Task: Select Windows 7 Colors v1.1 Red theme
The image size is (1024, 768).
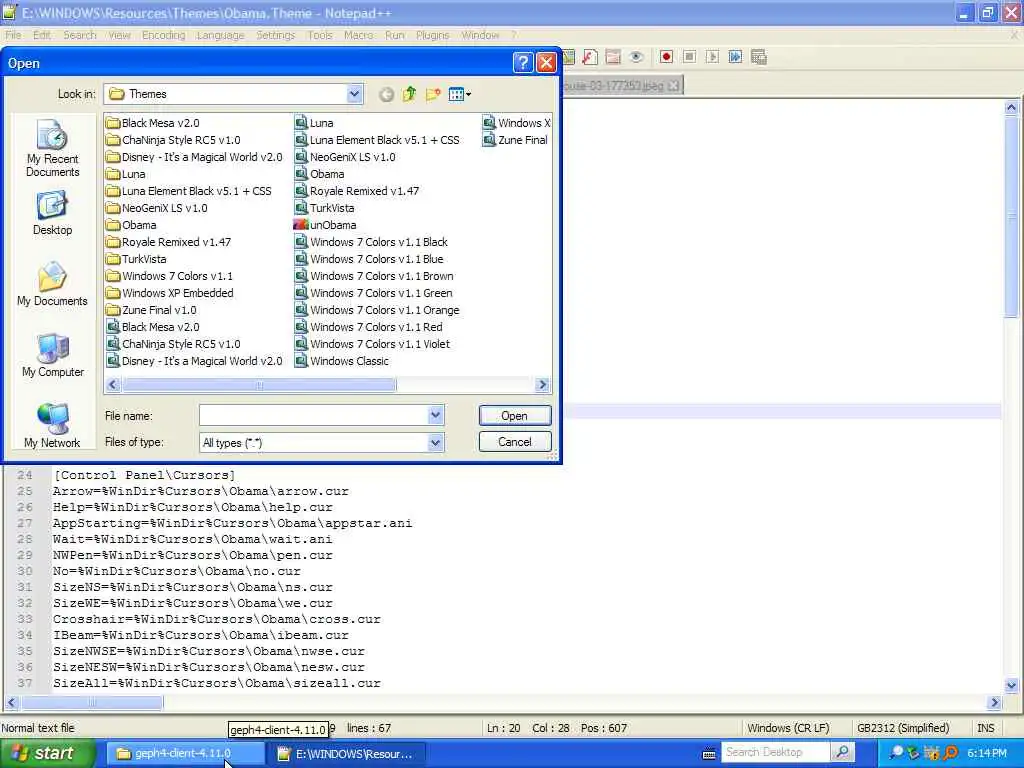Action: click(369, 327)
